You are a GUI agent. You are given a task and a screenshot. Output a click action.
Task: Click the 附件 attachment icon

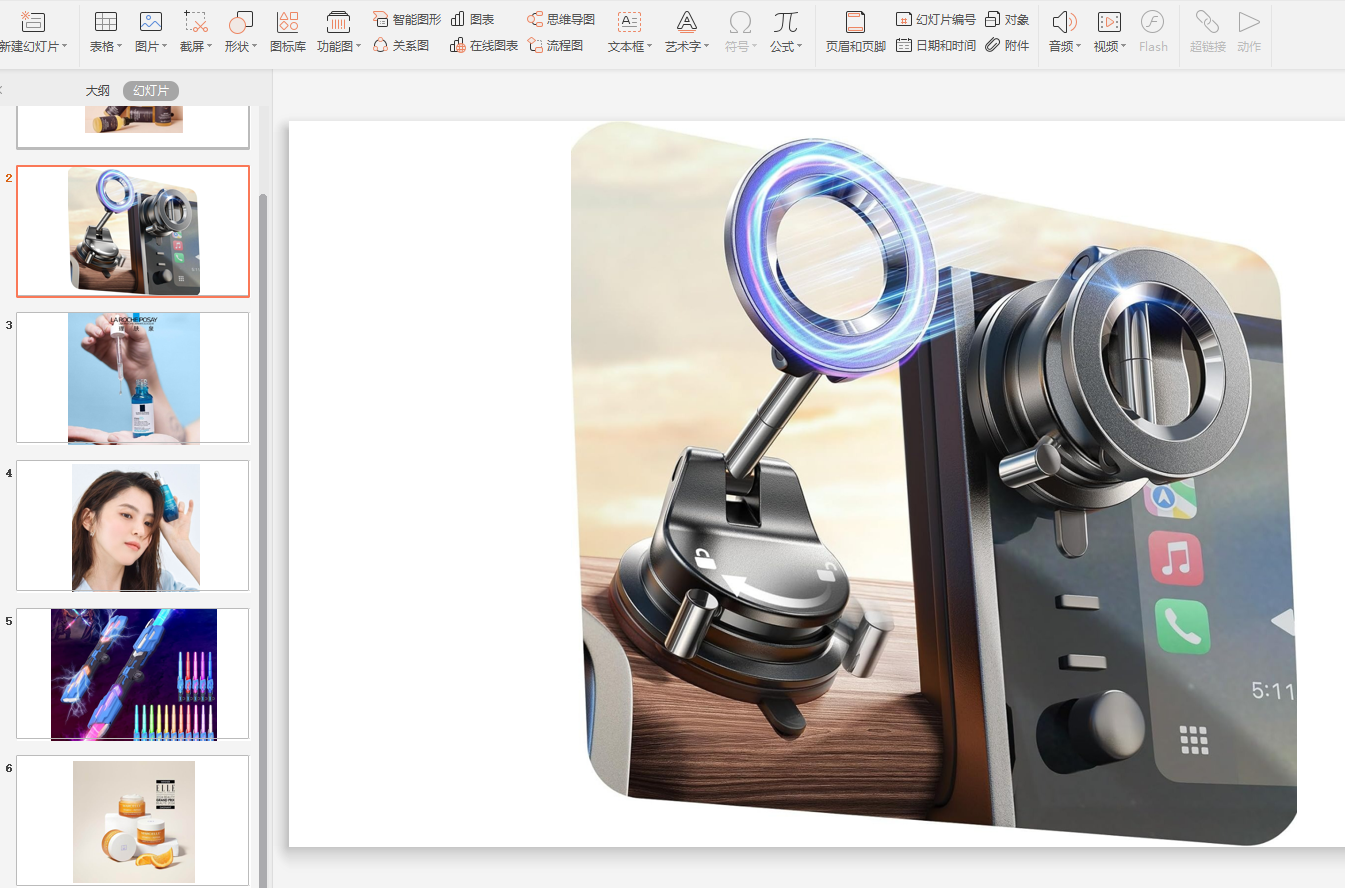[x=992, y=45]
